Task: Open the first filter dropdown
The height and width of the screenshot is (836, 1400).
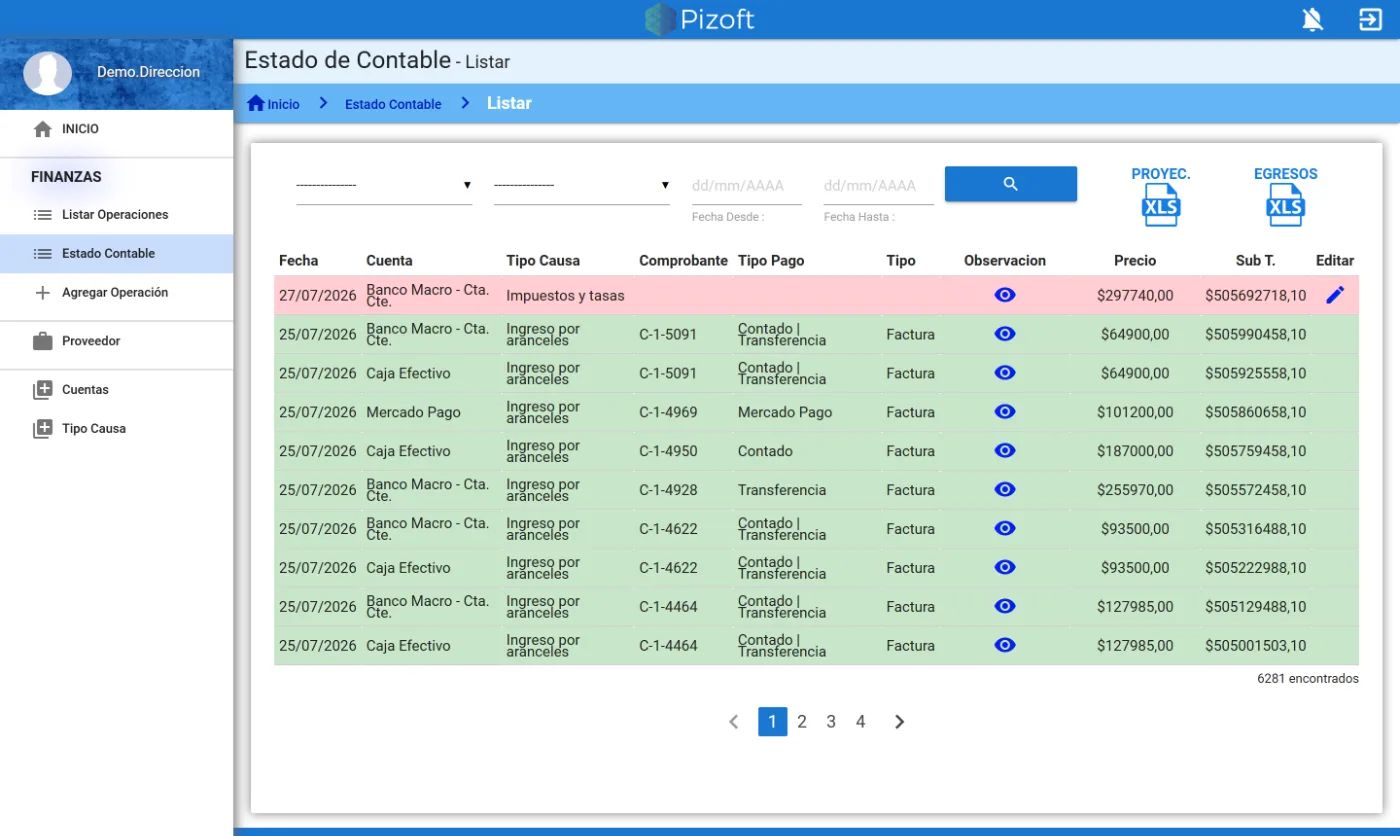Action: [x=384, y=185]
